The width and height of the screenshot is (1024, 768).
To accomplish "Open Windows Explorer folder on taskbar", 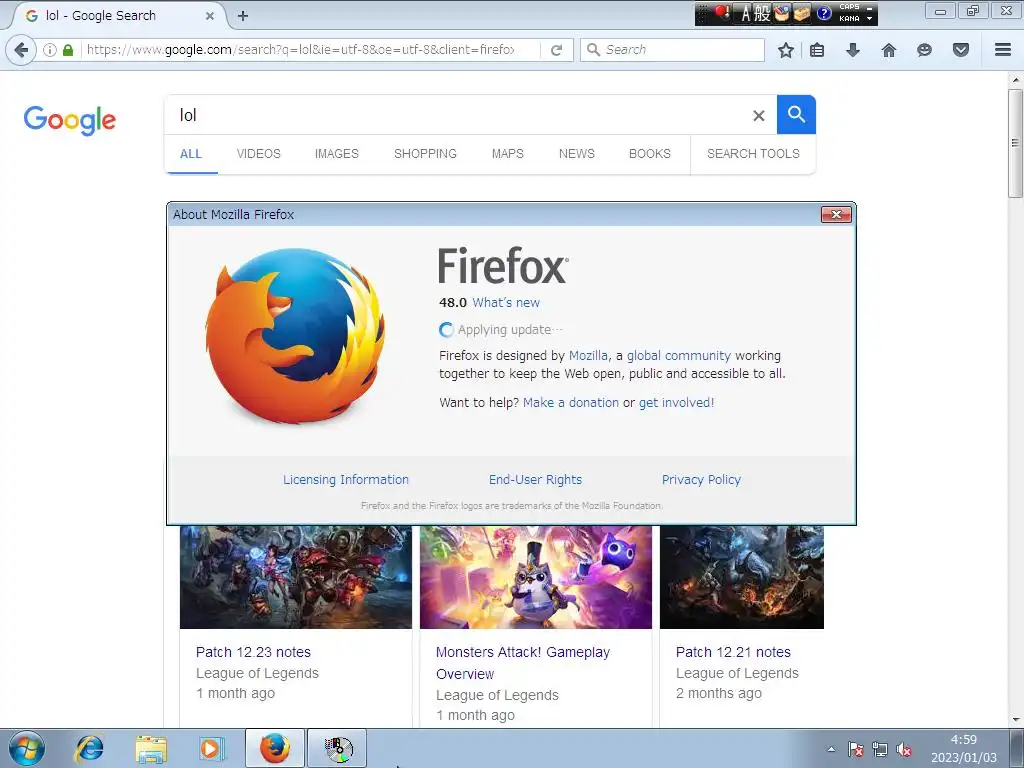I will pyautogui.click(x=151, y=749).
